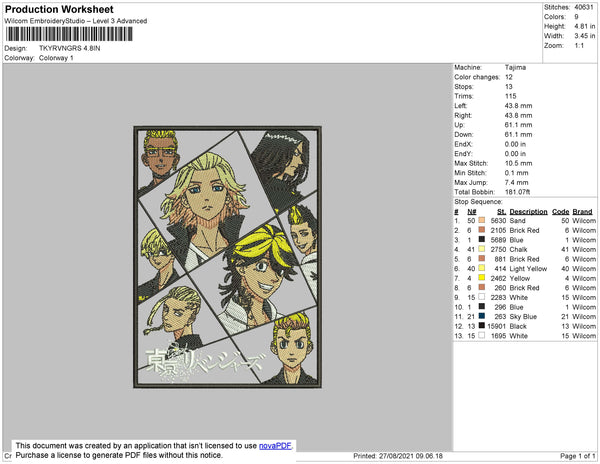Click the 'Black' description text
The width and height of the screenshot is (600, 464).
click(518, 326)
